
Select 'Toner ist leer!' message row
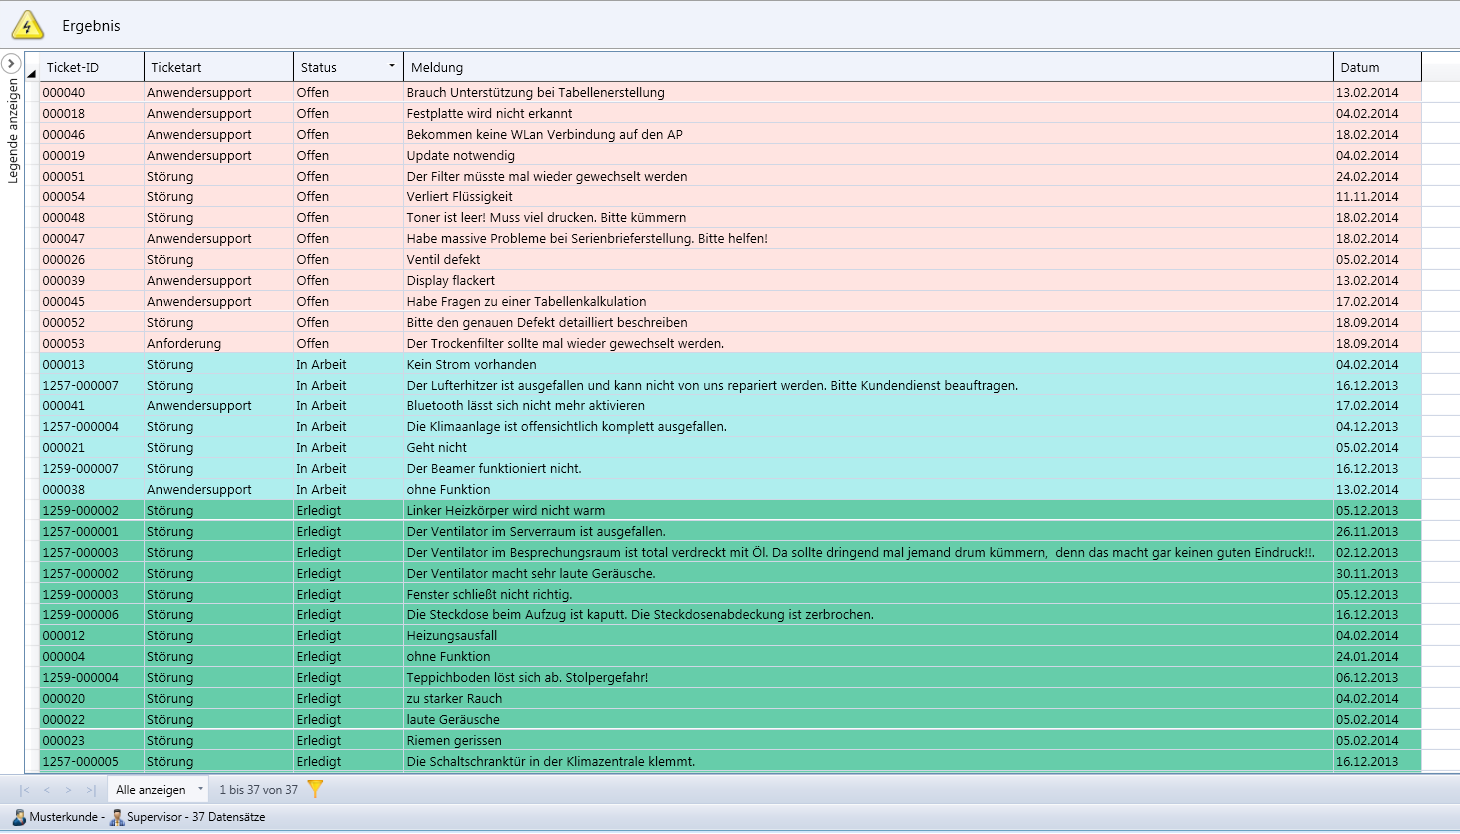tap(730, 217)
